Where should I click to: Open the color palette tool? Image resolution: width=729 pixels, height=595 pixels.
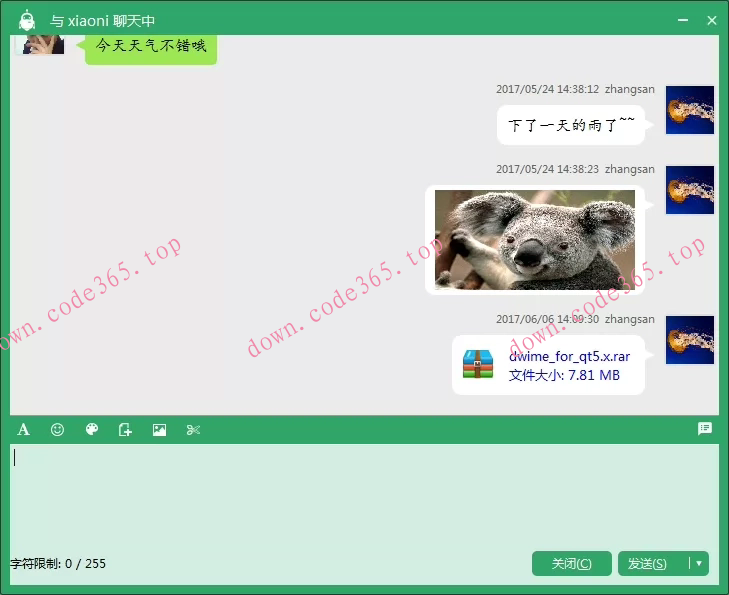[92, 430]
